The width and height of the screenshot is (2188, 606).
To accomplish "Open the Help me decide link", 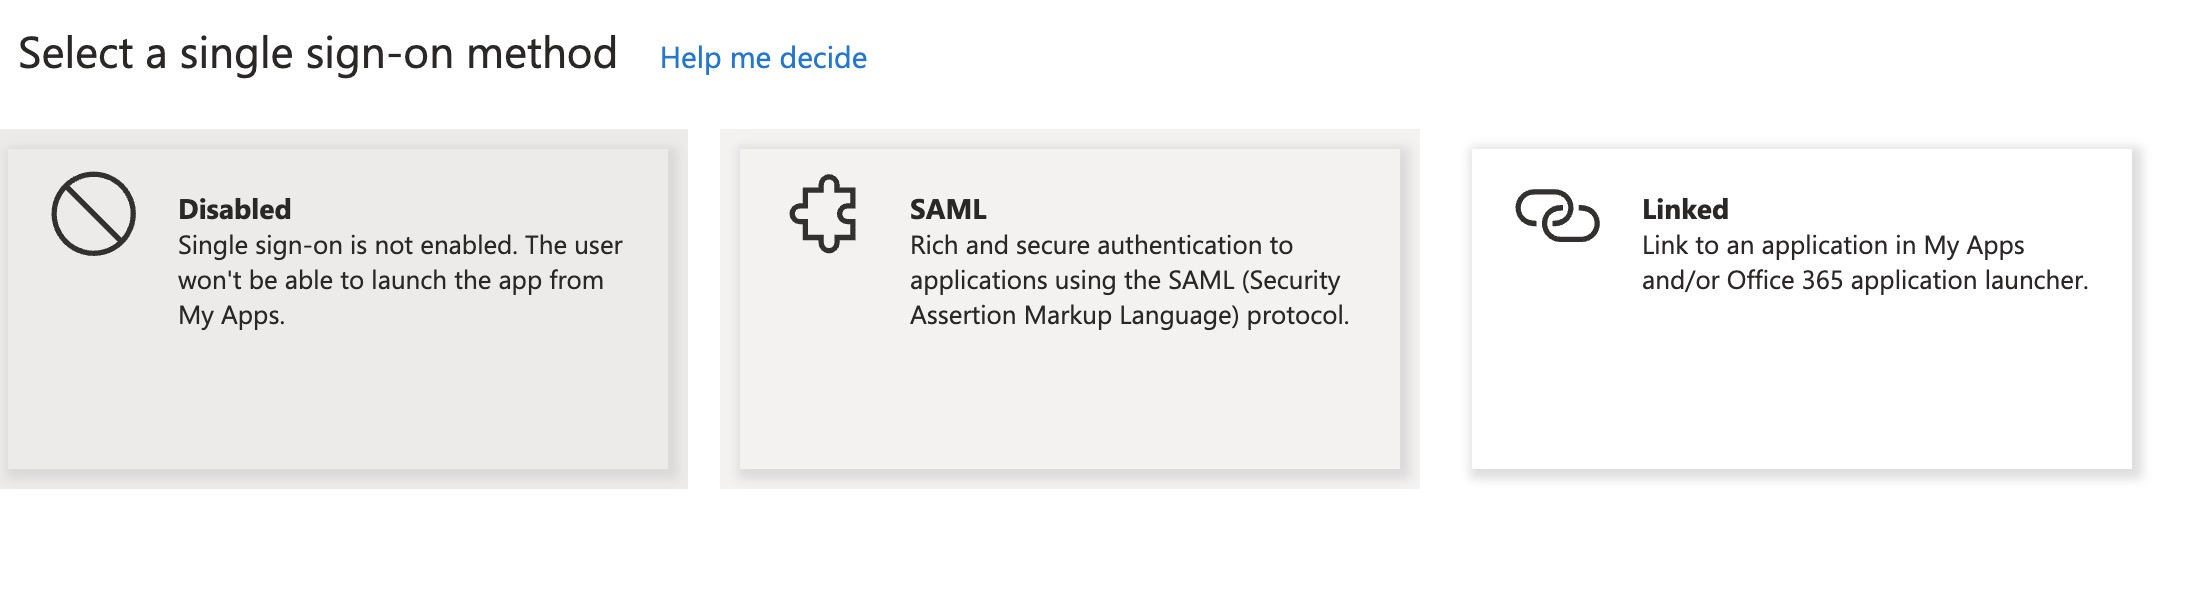I will click(x=763, y=59).
